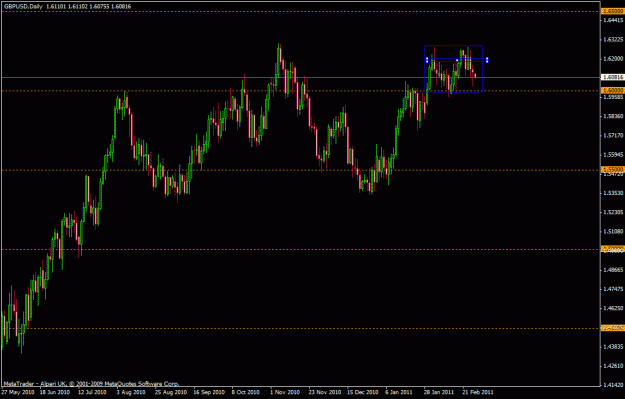
Task: Click the 1.42610 price scale value
Action: point(613,366)
